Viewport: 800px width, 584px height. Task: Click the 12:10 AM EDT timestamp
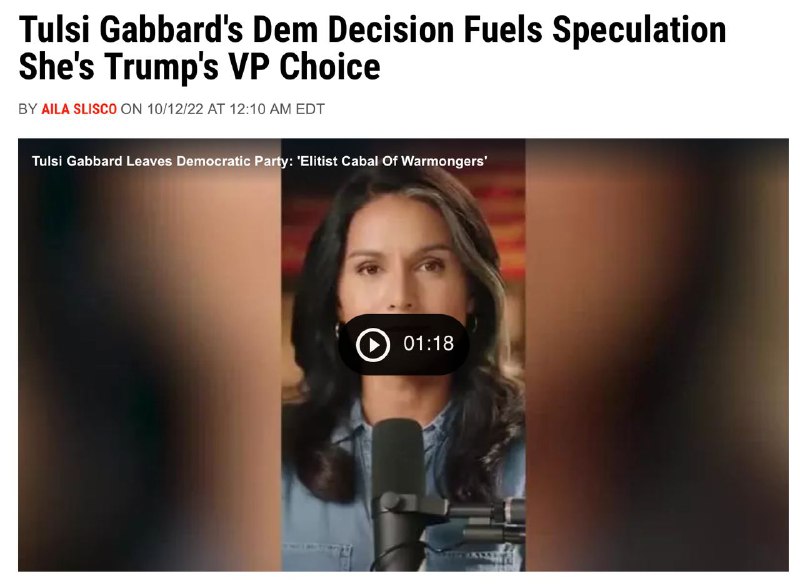(x=277, y=109)
